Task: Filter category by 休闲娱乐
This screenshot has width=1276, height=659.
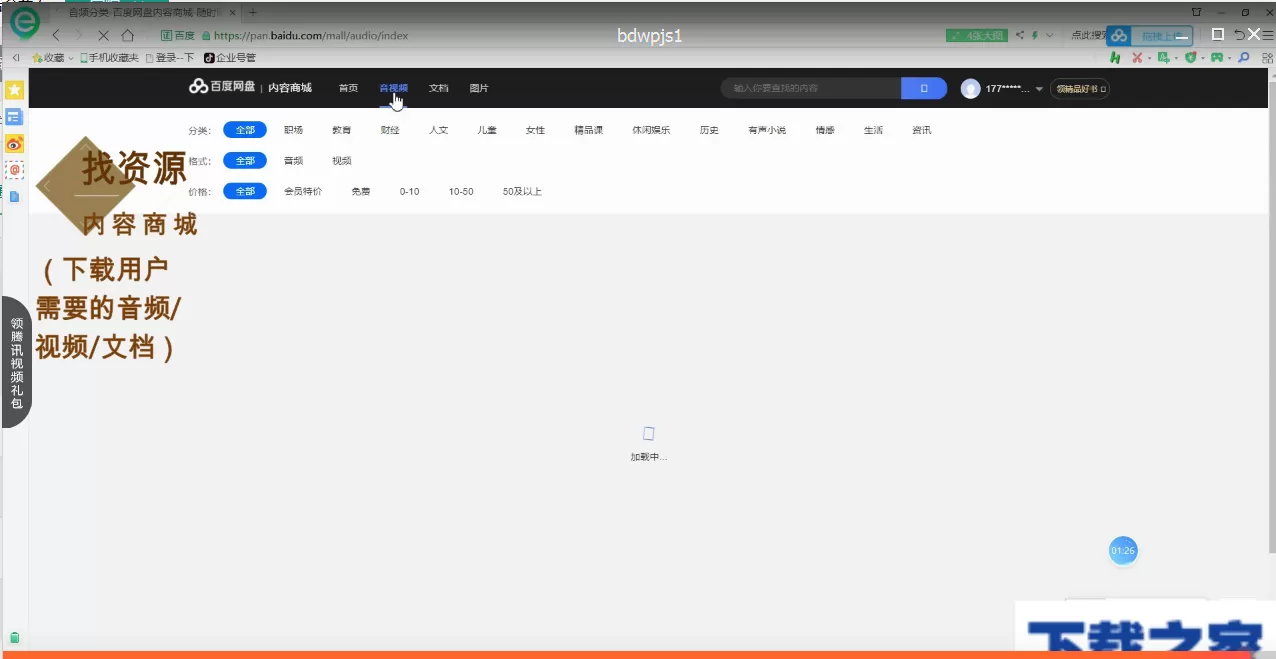Action: point(651,130)
